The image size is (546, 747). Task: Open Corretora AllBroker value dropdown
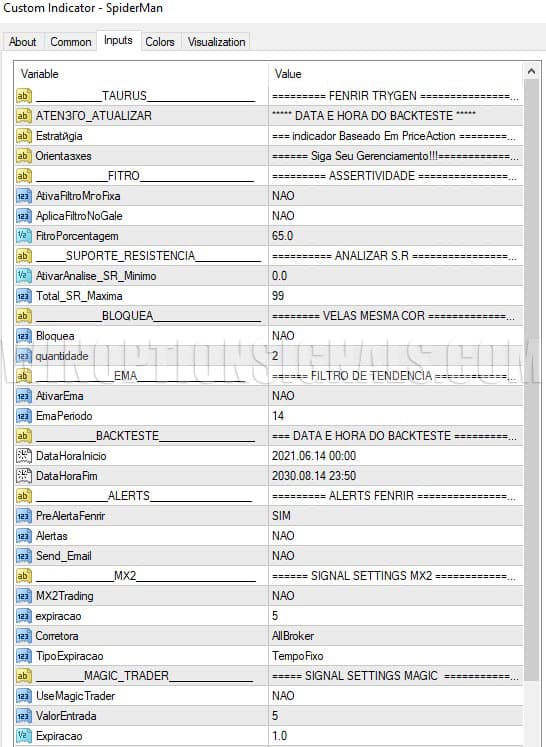(x=396, y=636)
